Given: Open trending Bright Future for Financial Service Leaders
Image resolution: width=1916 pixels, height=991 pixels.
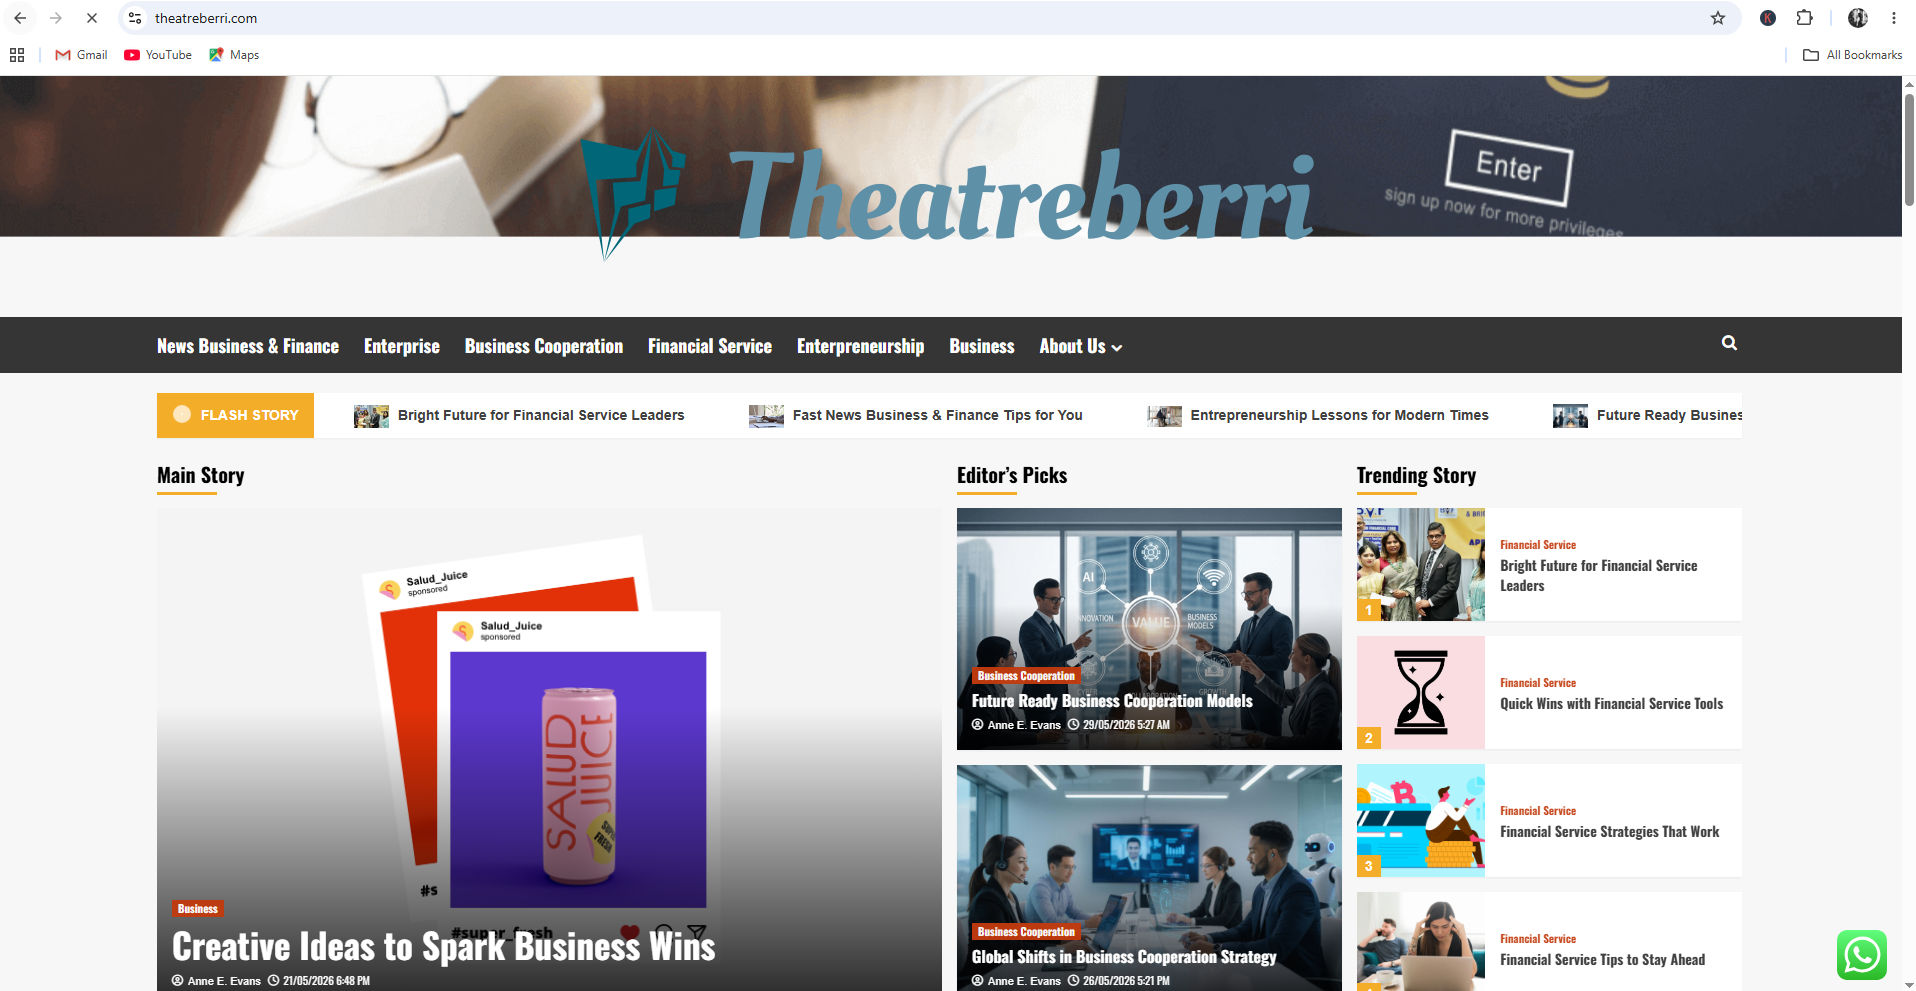Looking at the screenshot, I should click(1598, 575).
